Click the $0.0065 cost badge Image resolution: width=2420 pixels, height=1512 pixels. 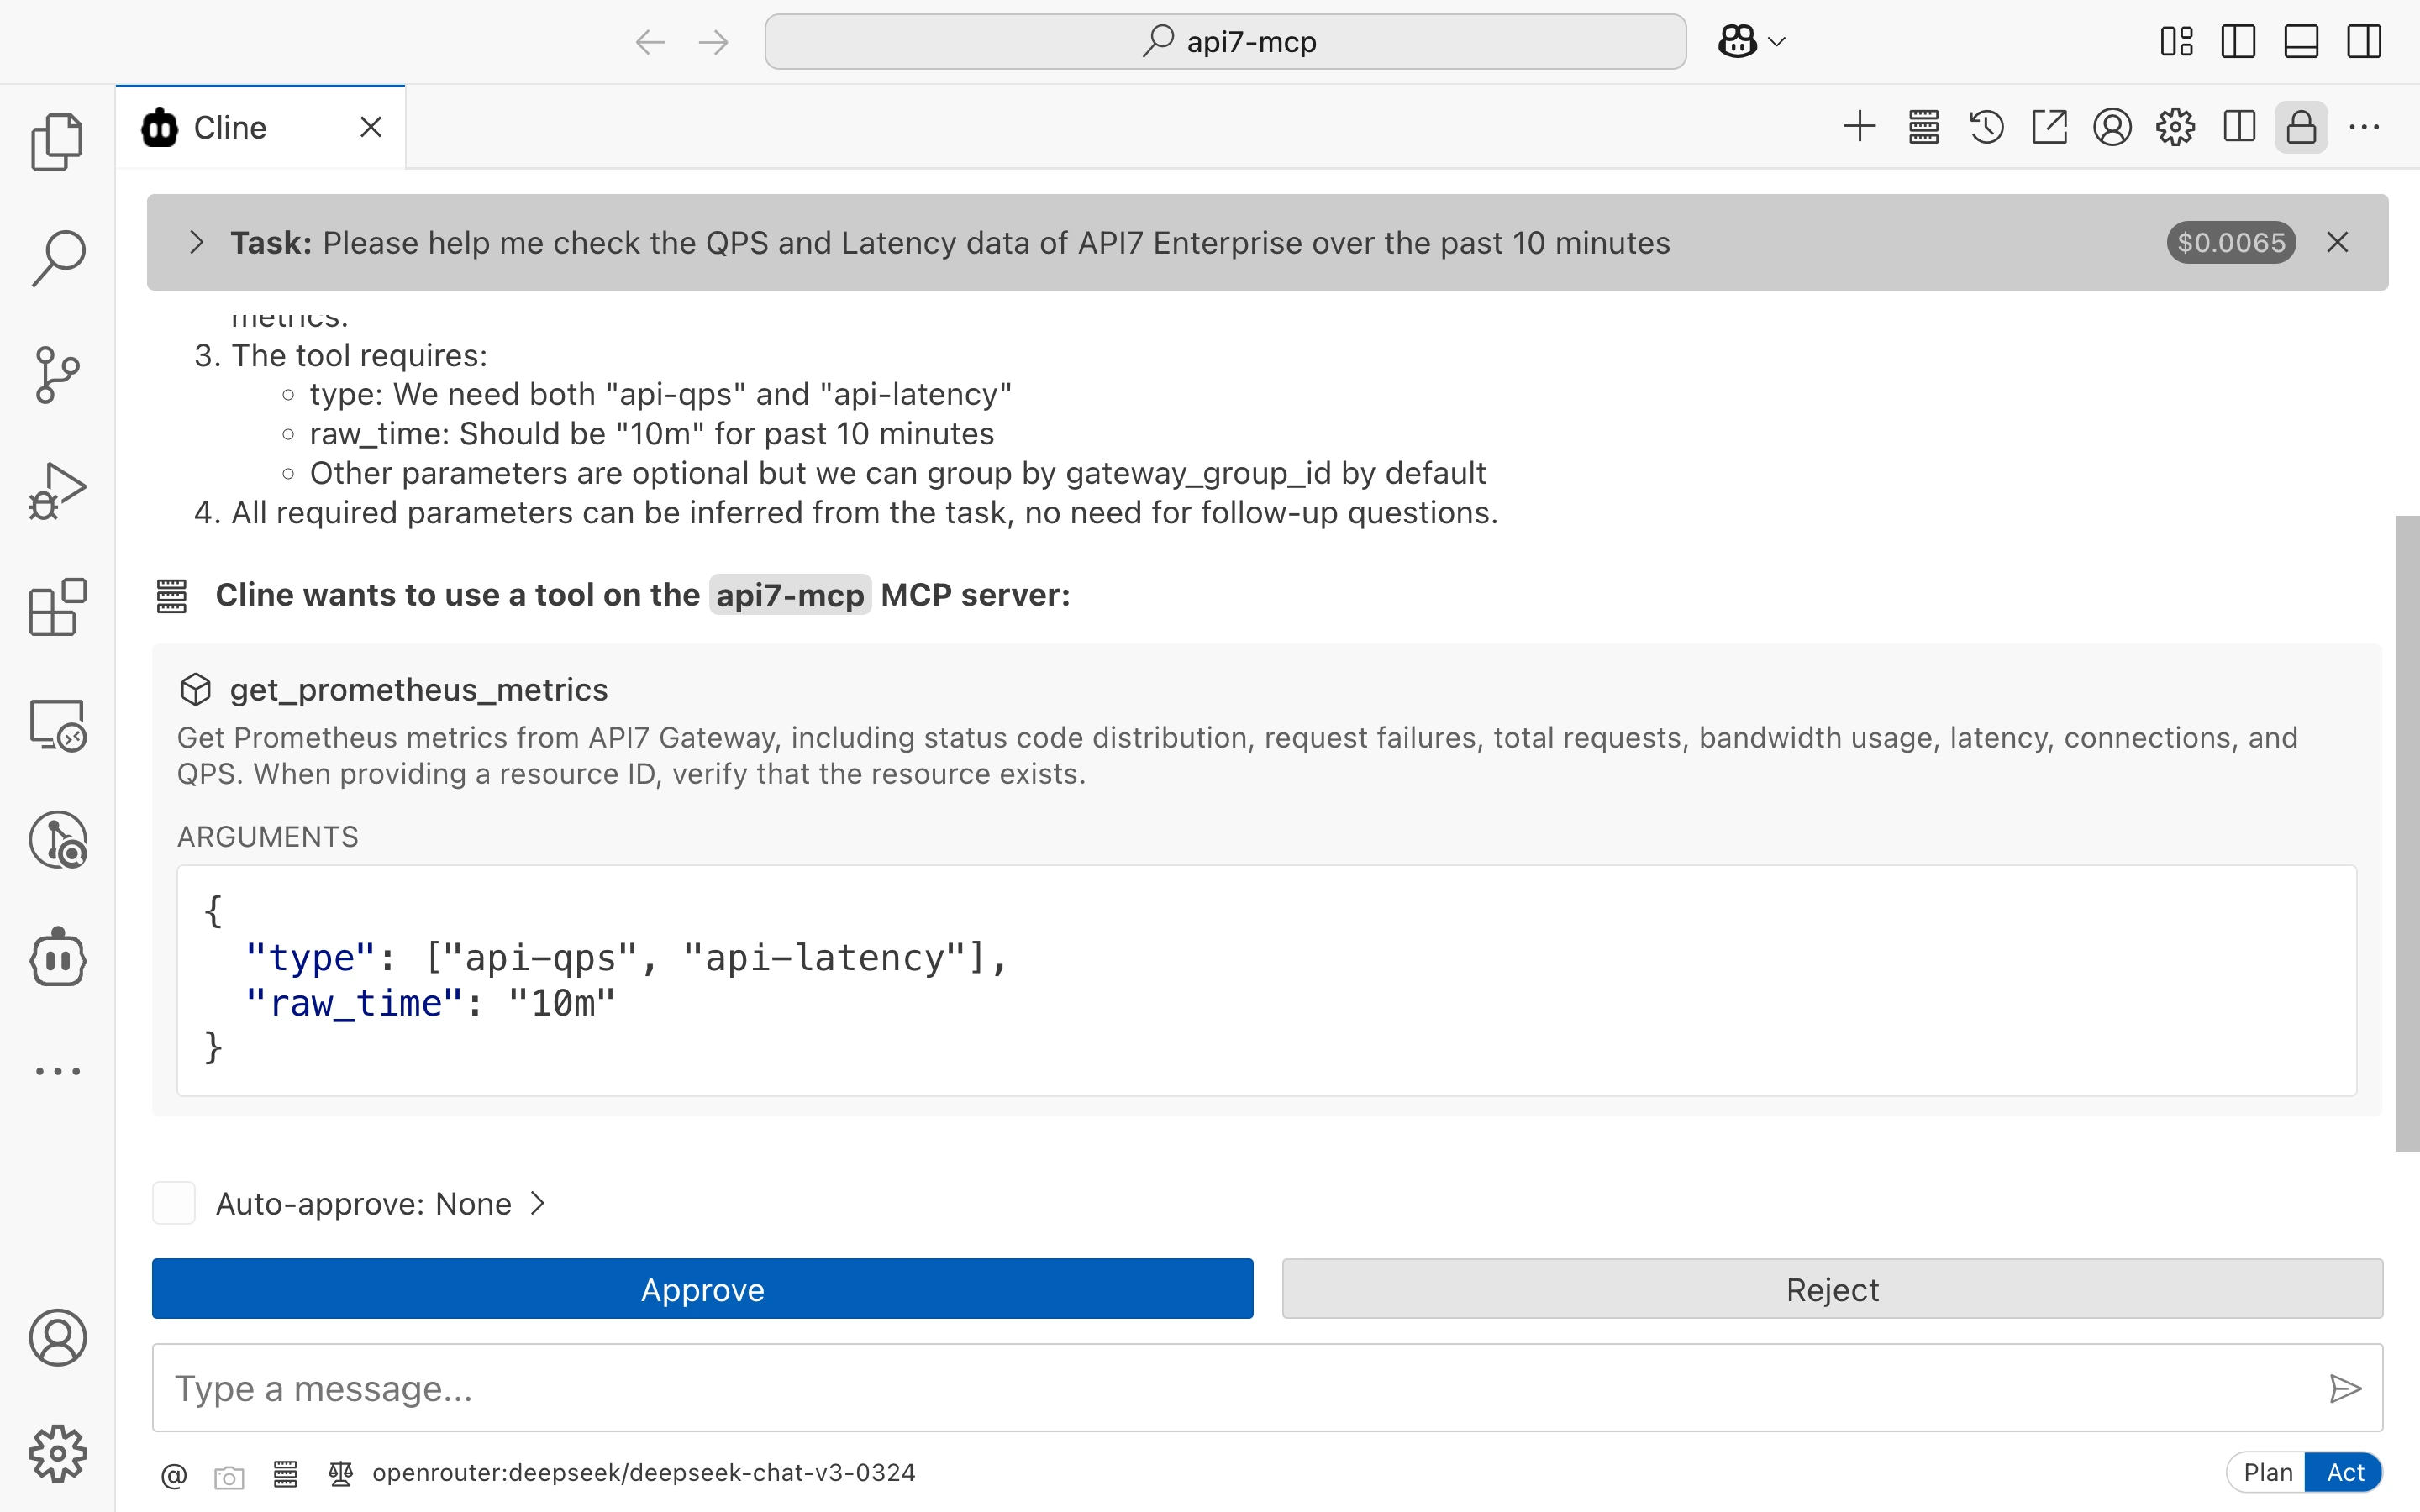coord(2231,242)
